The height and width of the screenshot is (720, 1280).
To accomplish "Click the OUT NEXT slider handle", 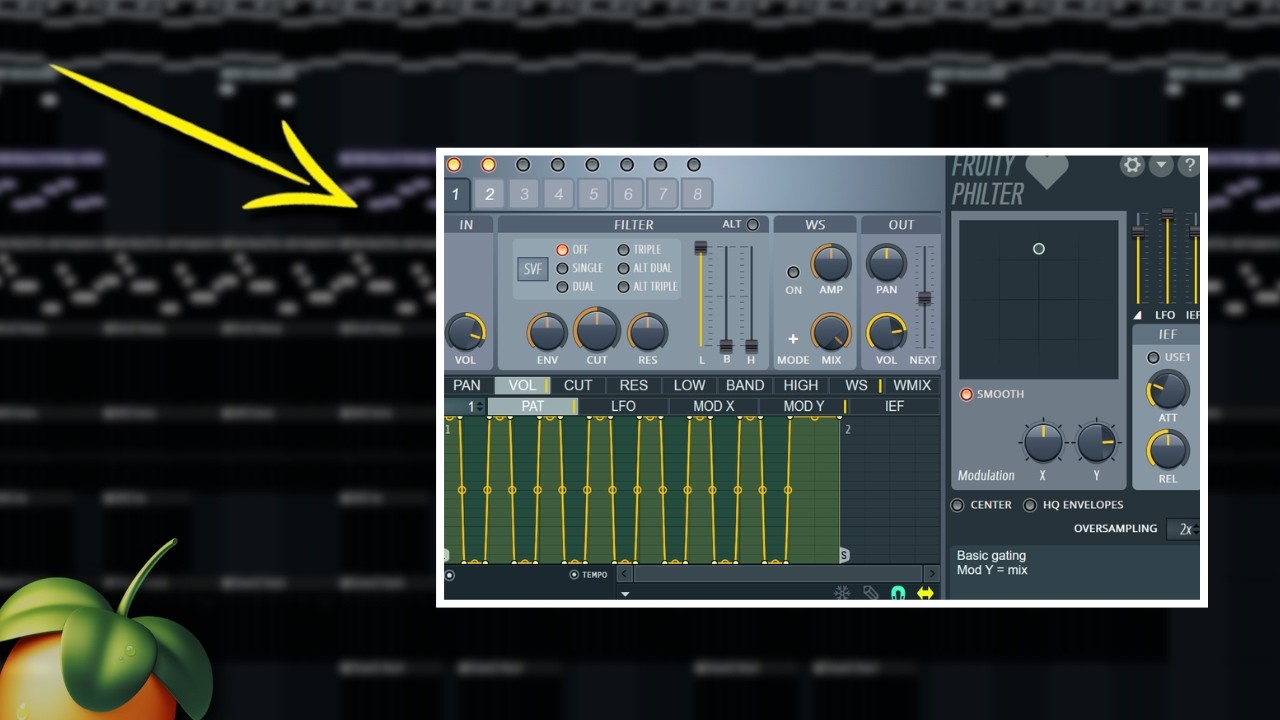I will 925,299.
